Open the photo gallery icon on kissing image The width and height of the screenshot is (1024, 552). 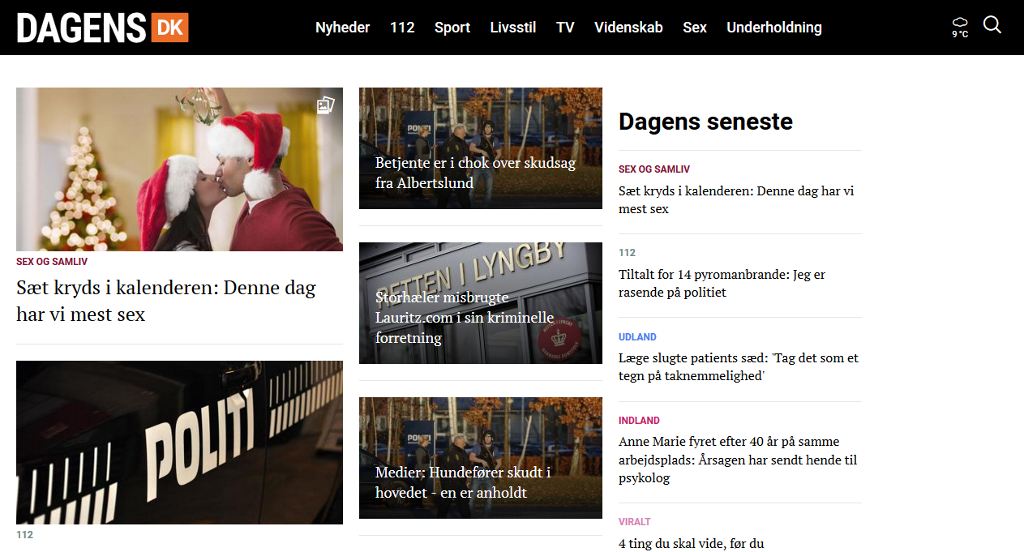click(x=325, y=105)
